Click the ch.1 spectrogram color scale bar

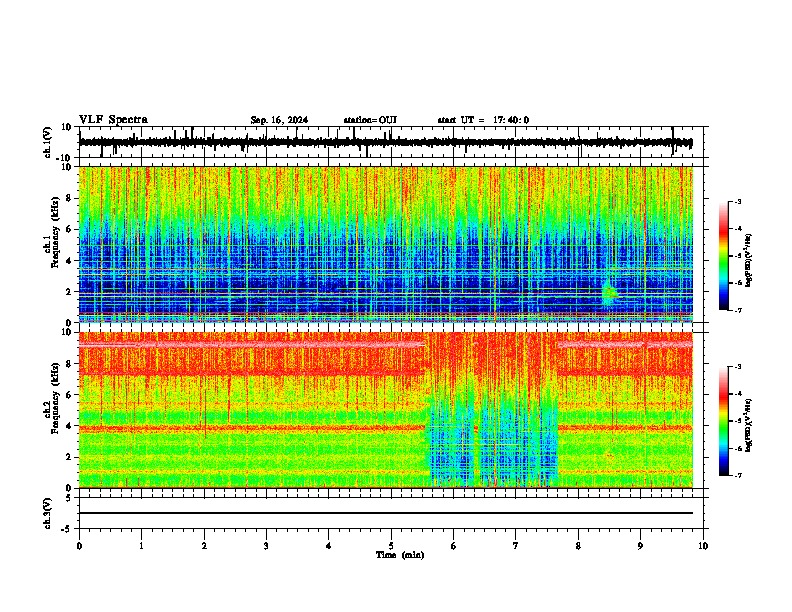[723, 256]
